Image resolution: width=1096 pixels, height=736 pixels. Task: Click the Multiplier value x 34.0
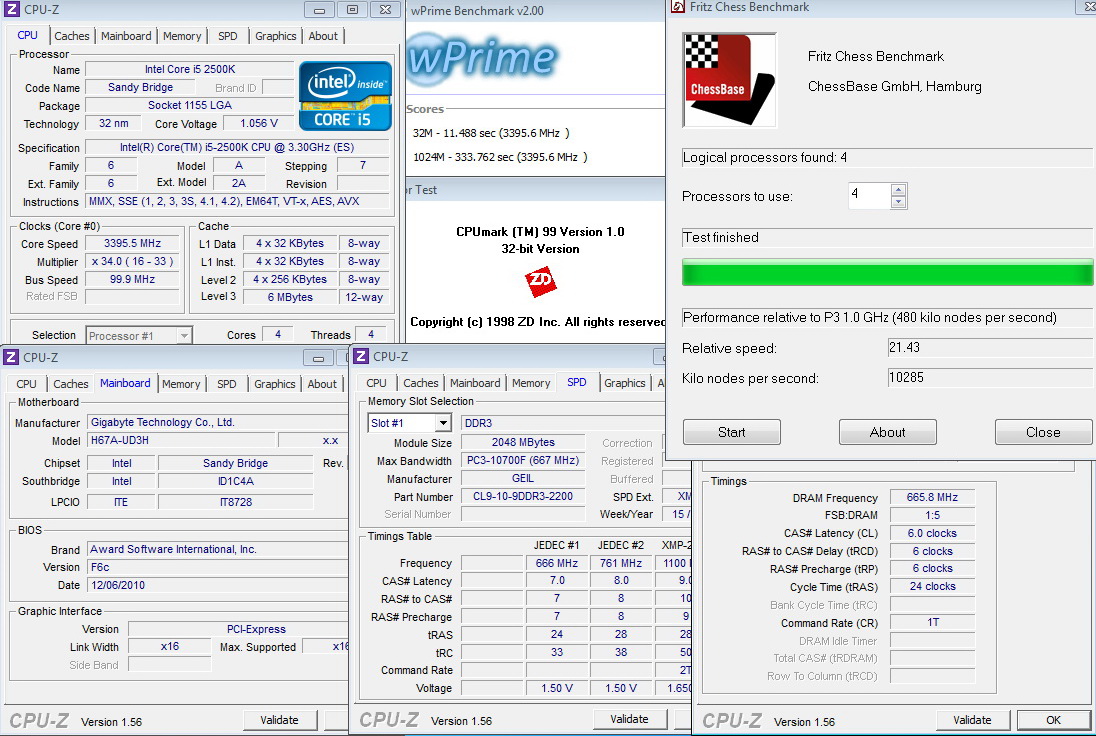click(x=133, y=261)
